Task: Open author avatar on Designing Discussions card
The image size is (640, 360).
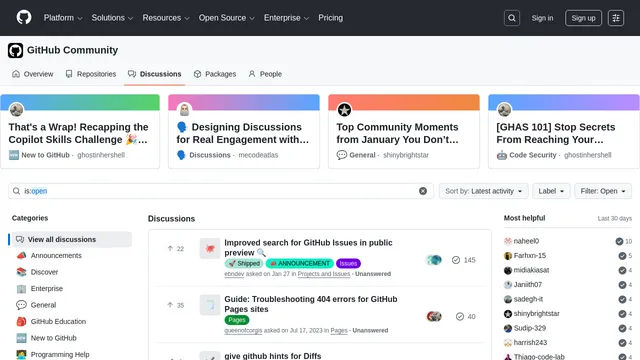Action: pyautogui.click(x=184, y=109)
